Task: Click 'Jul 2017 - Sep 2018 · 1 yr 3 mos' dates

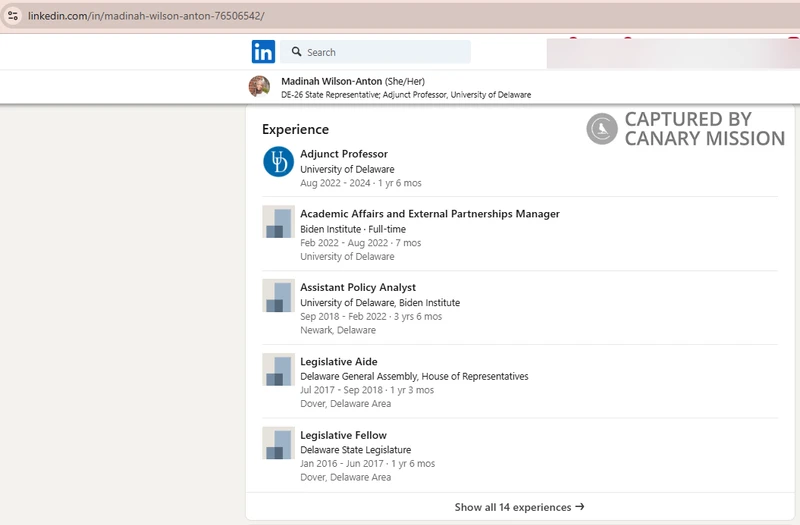Action: 367,390
